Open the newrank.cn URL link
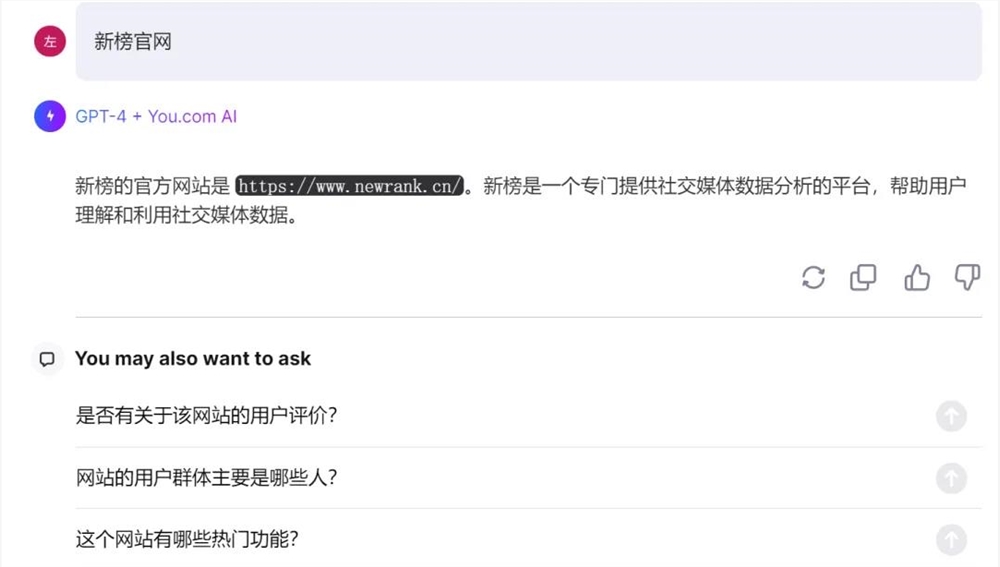The image size is (1000, 567). pyautogui.click(x=350, y=186)
